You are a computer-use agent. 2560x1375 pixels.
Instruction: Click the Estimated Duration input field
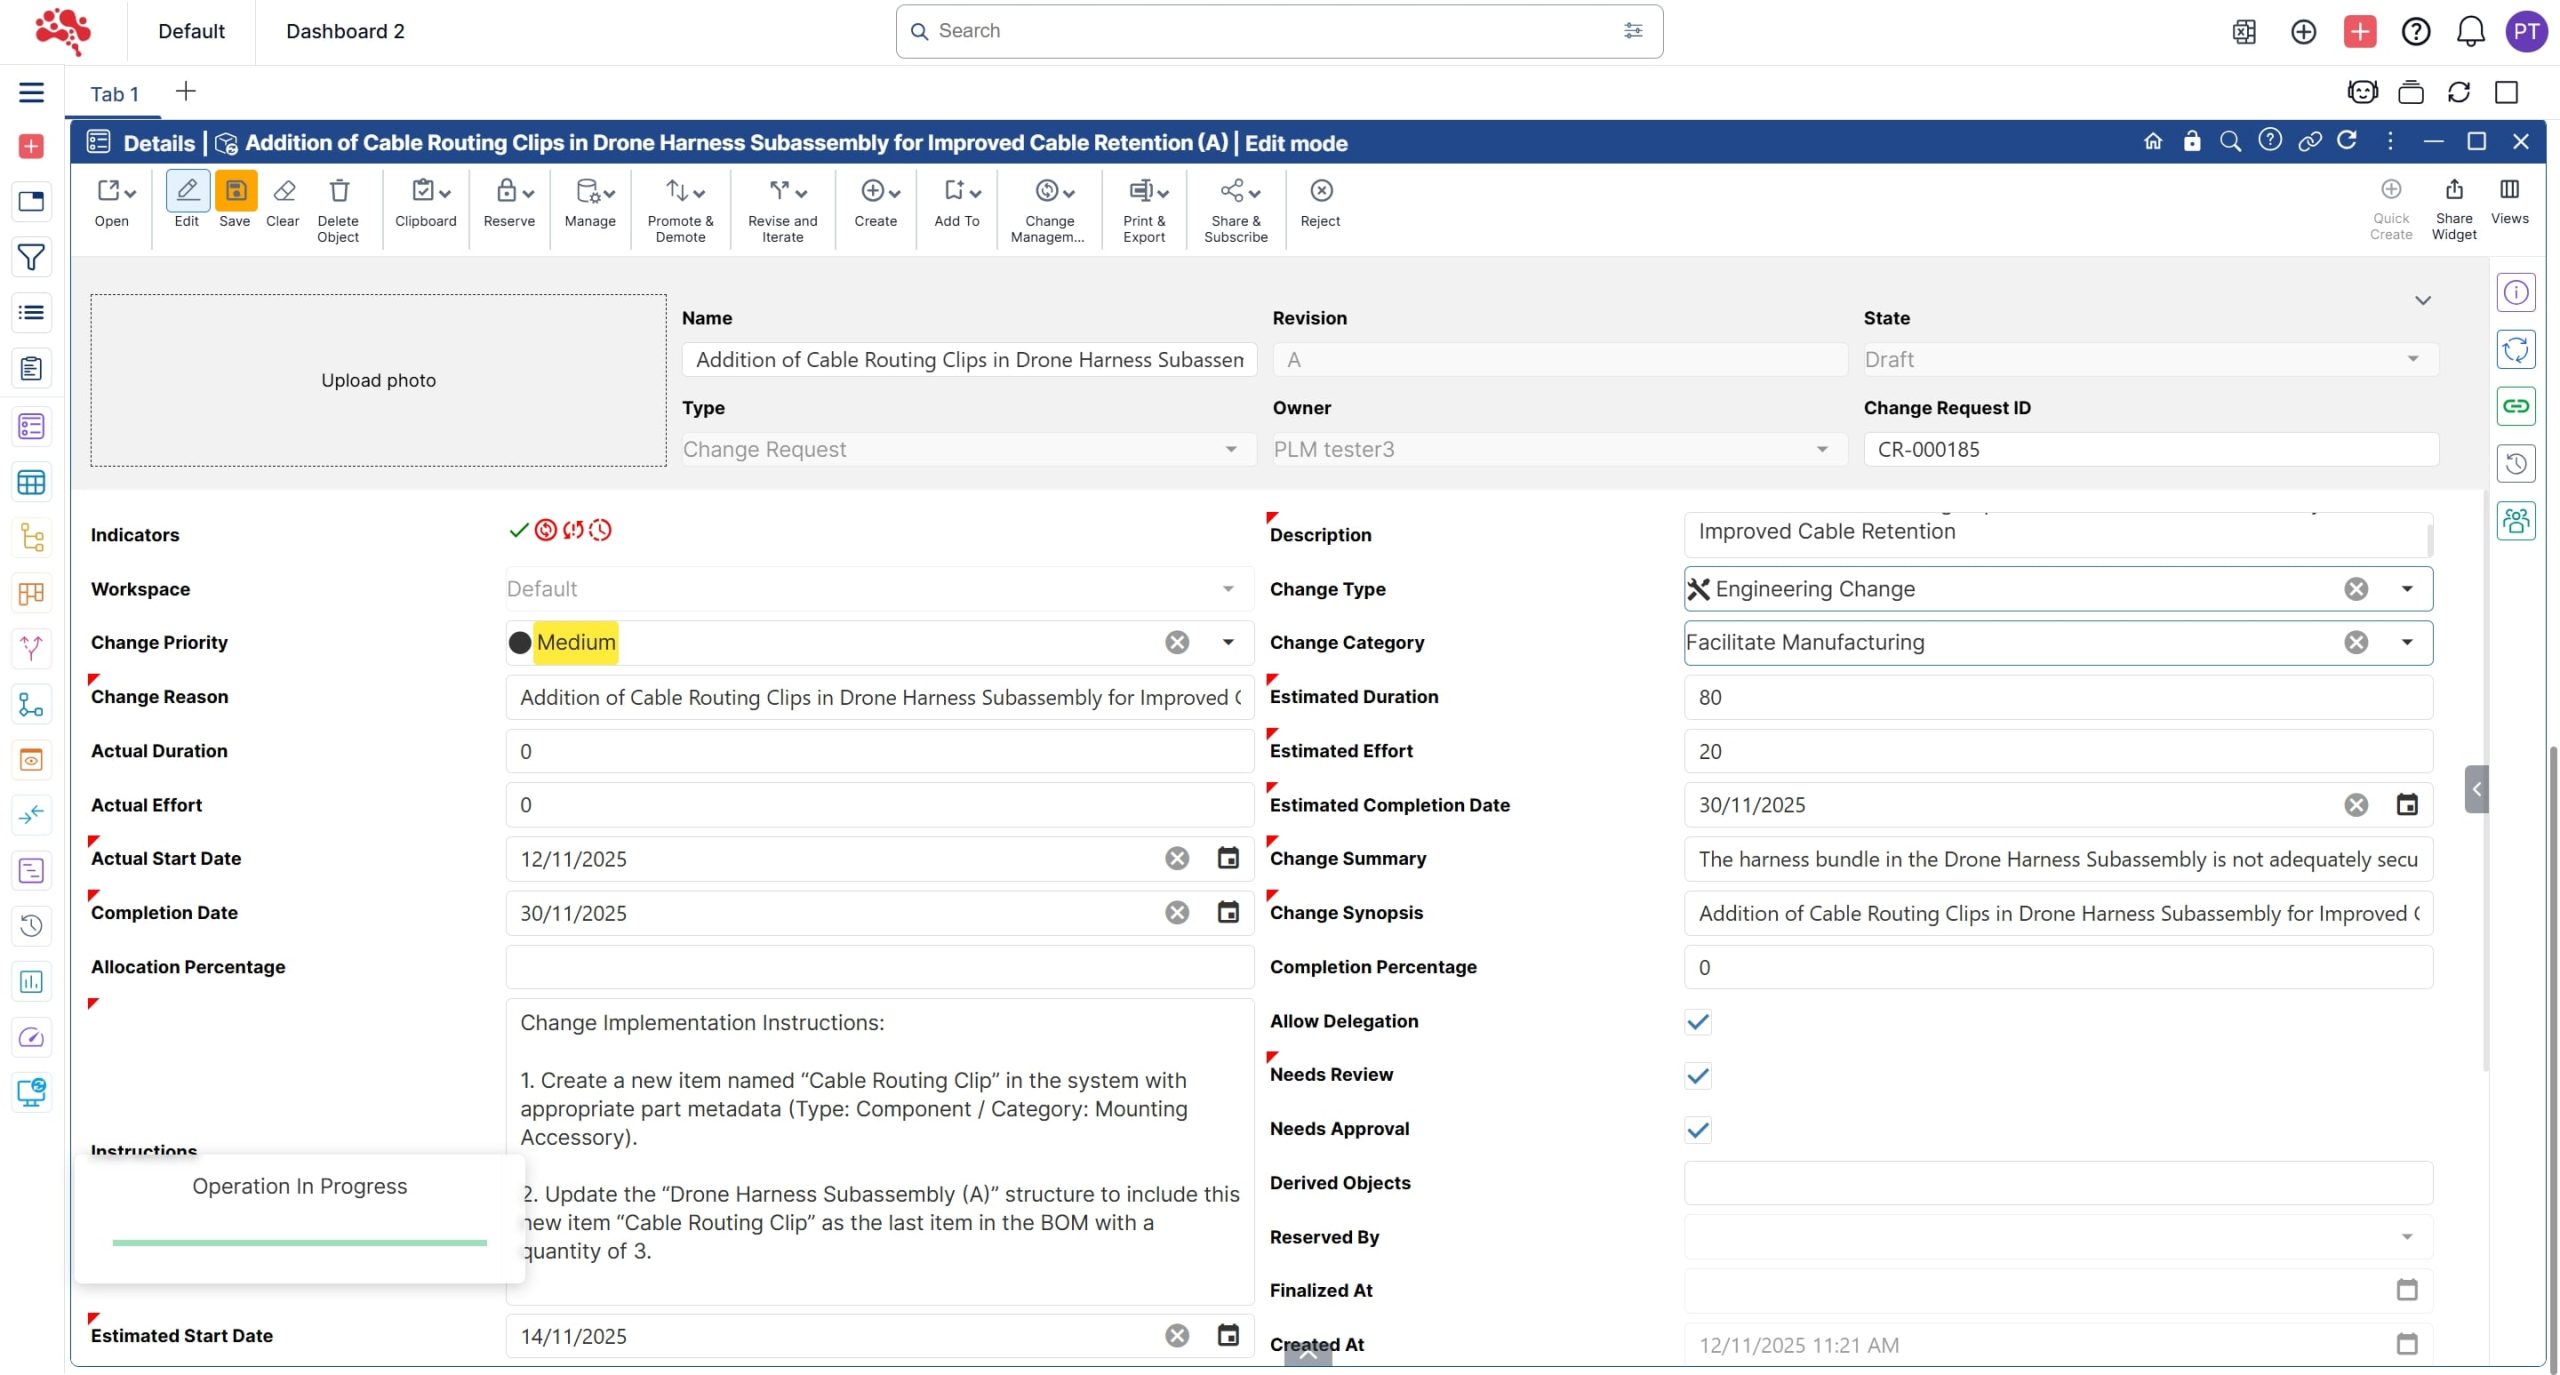tap(2057, 697)
